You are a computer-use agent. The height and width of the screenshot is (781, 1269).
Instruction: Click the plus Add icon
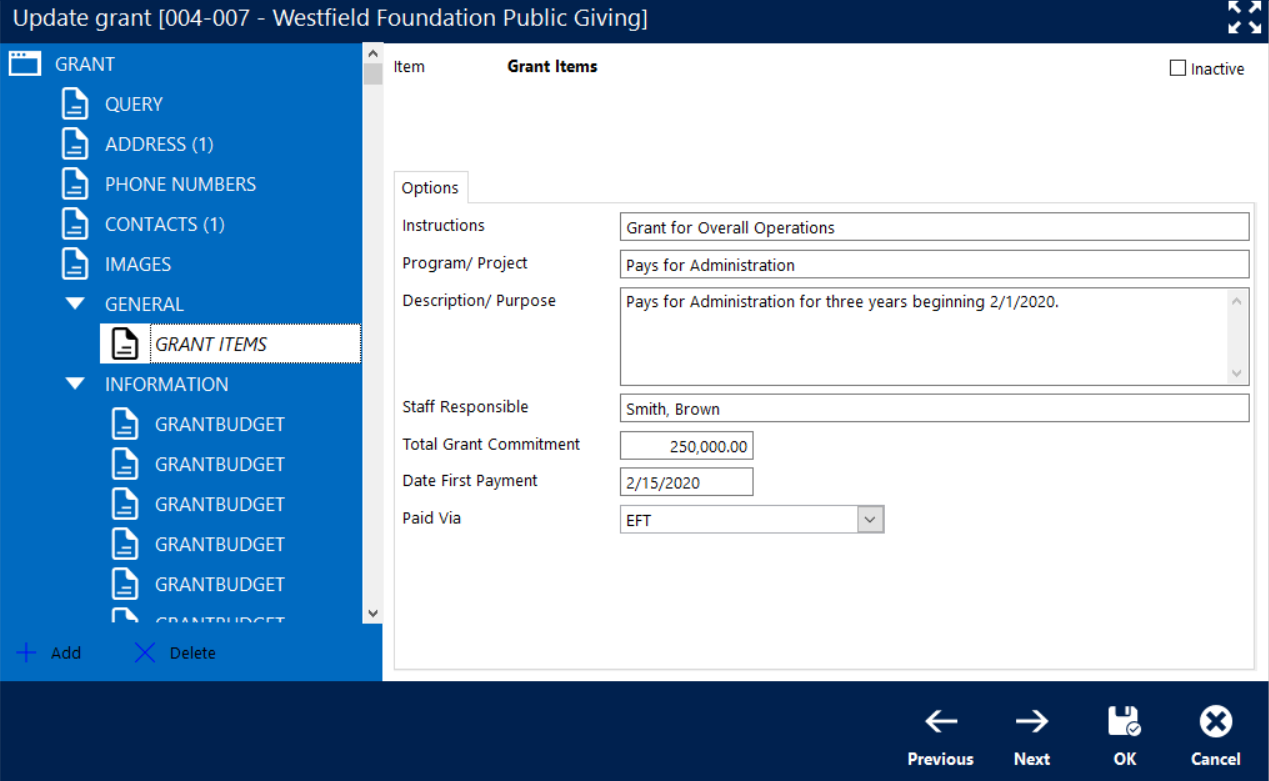click(27, 653)
